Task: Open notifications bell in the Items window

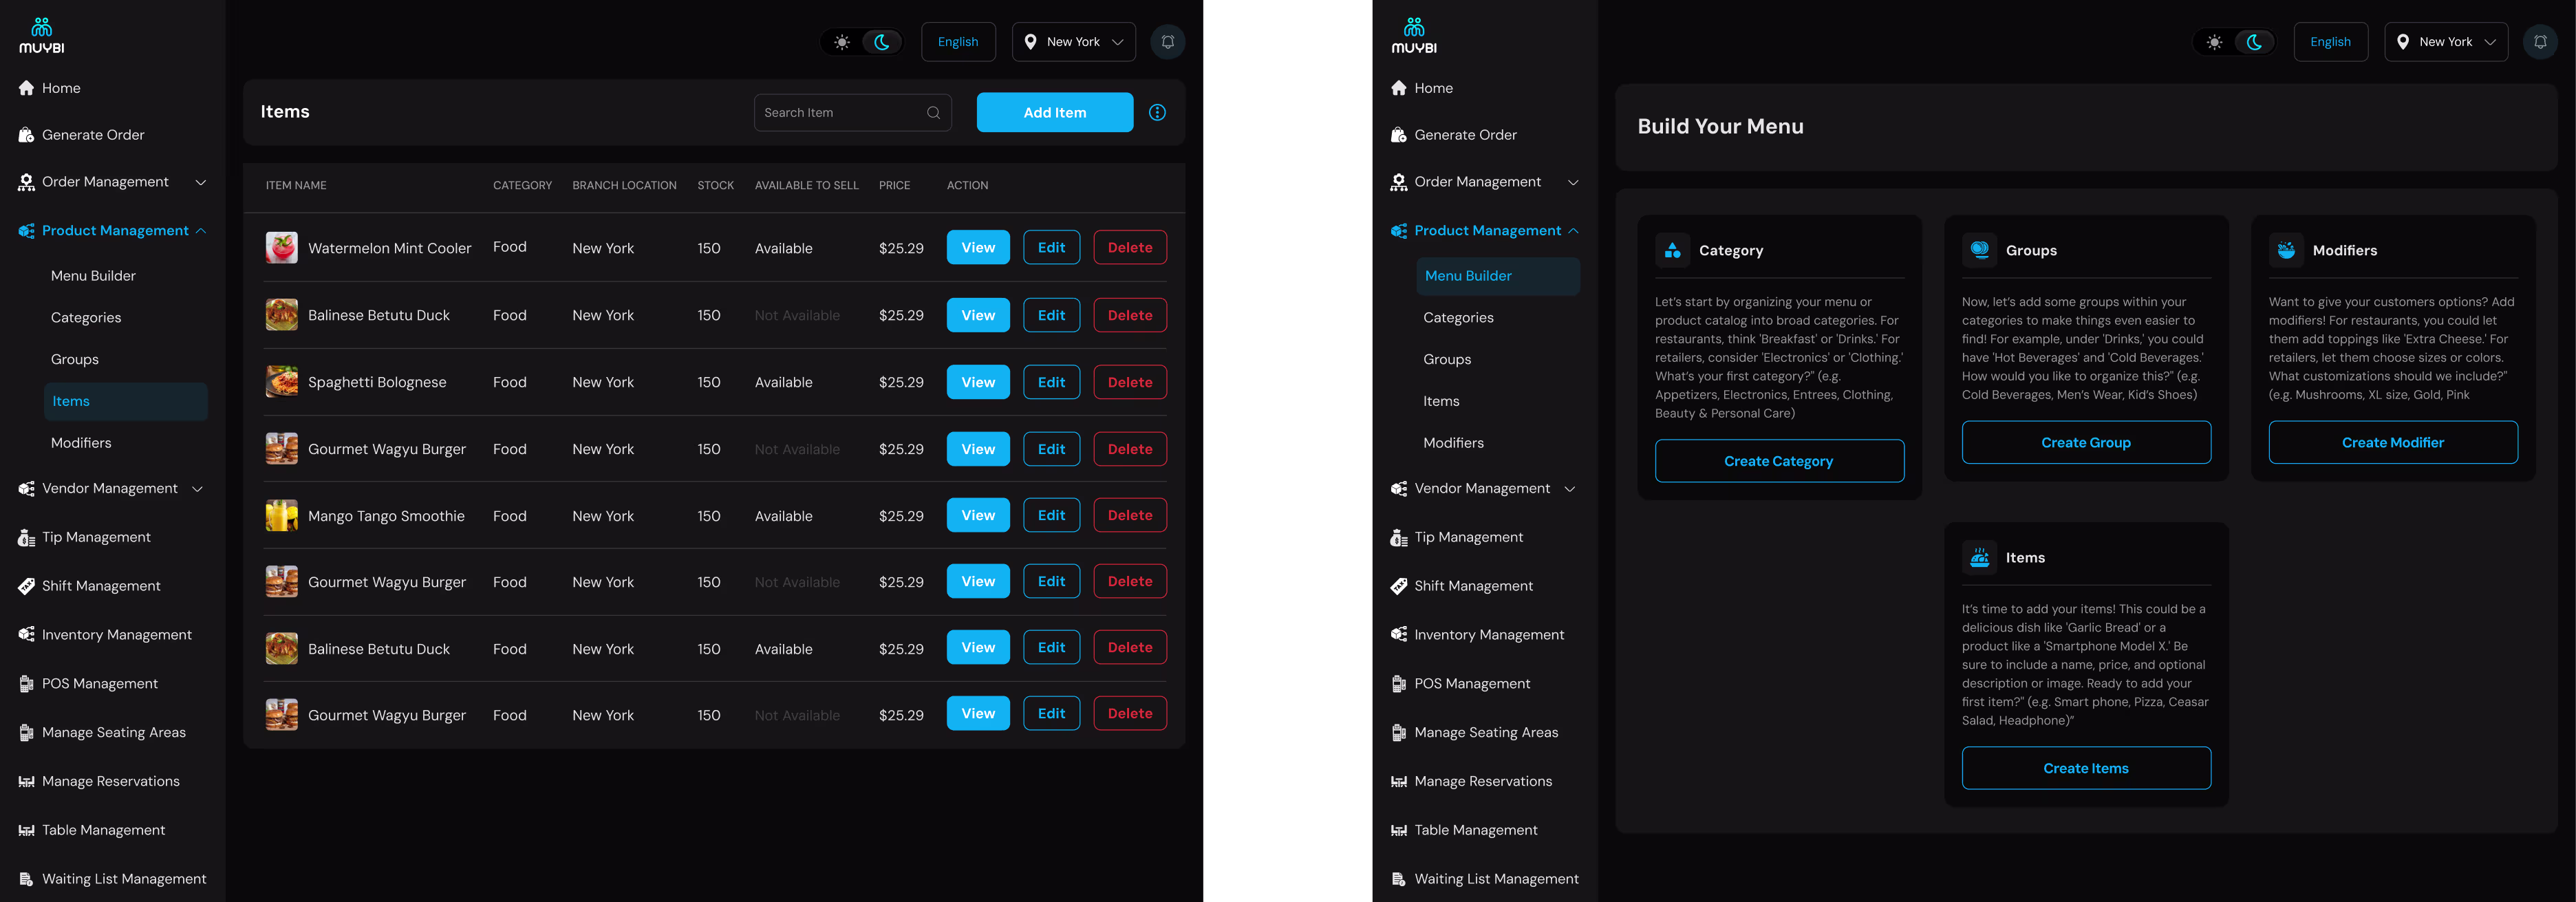Action: coord(1167,42)
